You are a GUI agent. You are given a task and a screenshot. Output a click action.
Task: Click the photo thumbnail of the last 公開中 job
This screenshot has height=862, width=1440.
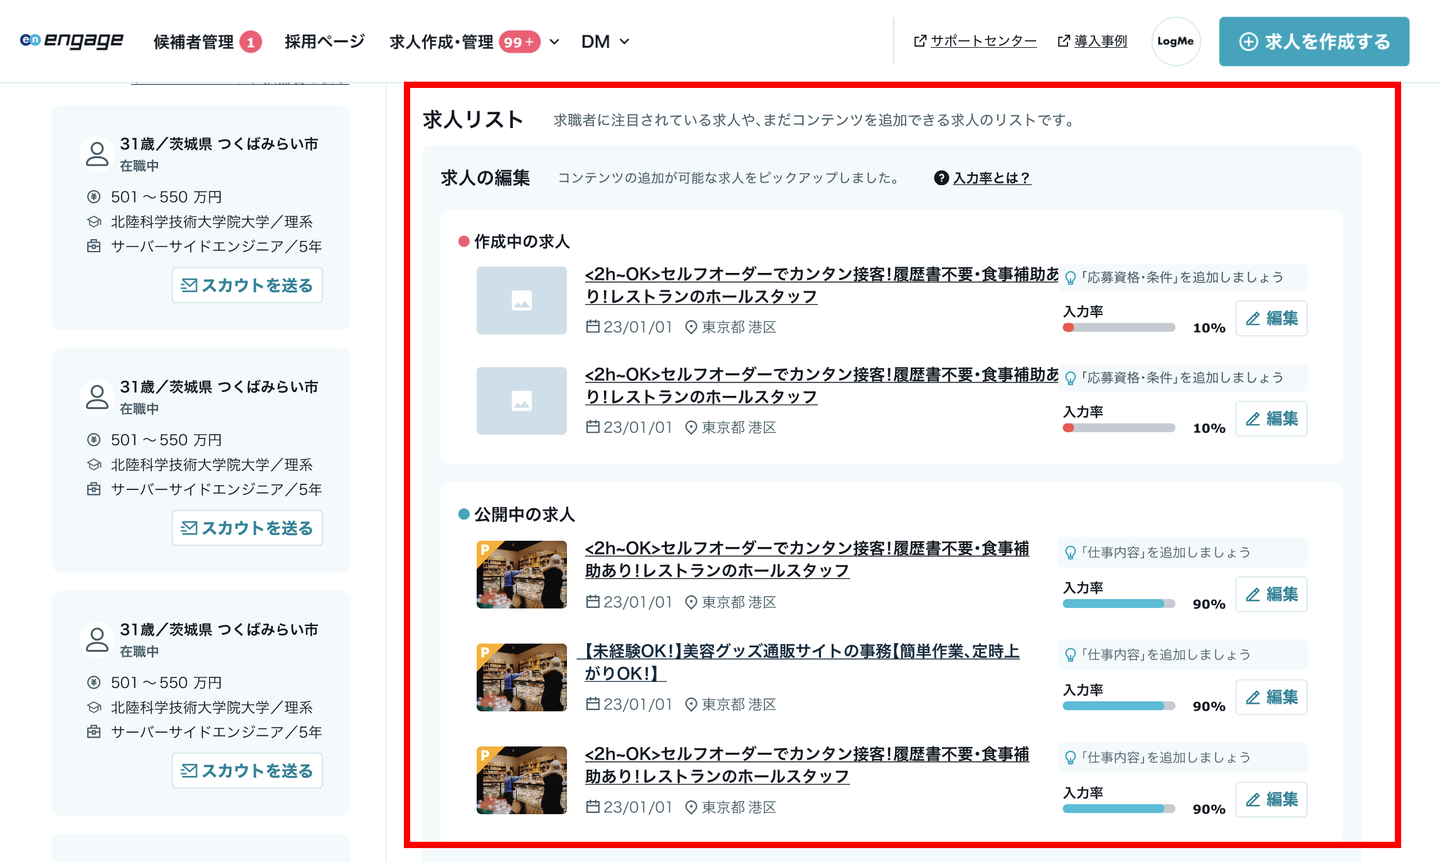click(522, 780)
